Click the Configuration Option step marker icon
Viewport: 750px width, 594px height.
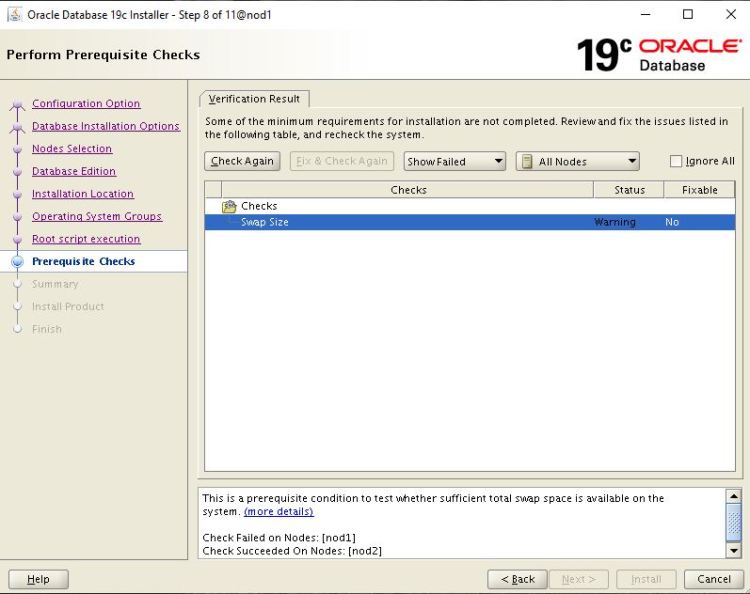[17, 104]
